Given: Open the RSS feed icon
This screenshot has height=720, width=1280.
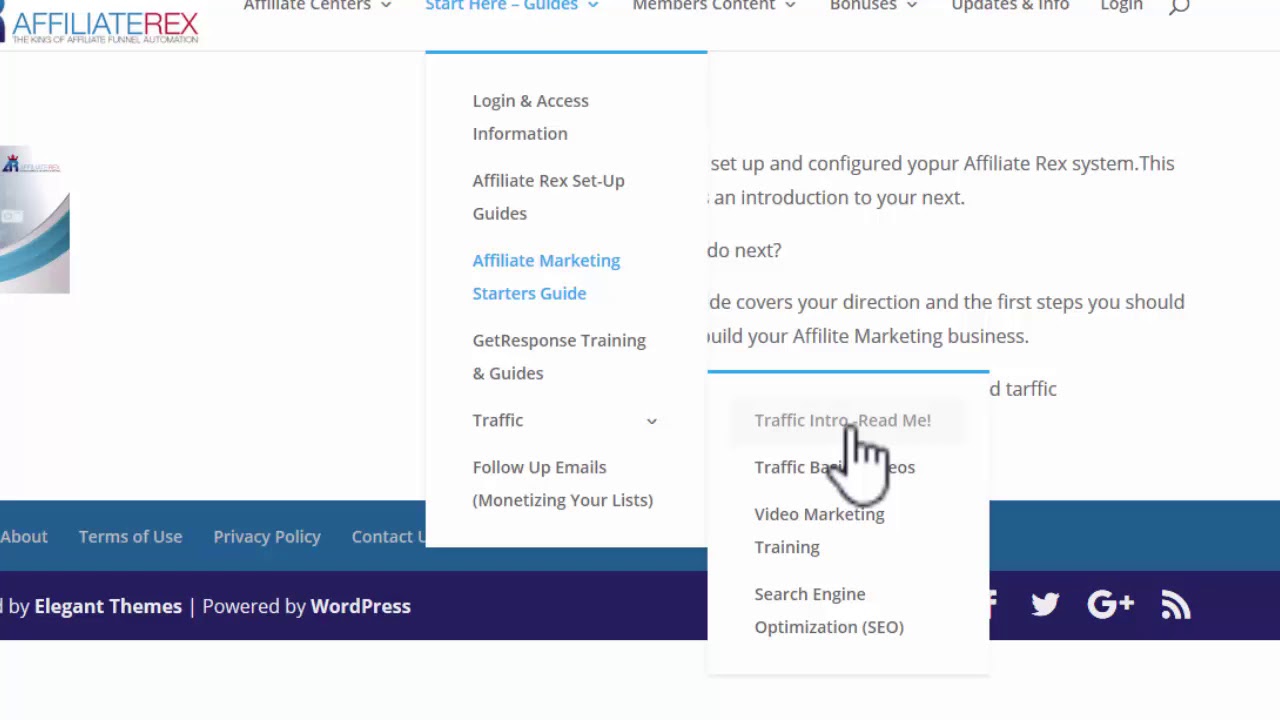Looking at the screenshot, I should (1176, 604).
